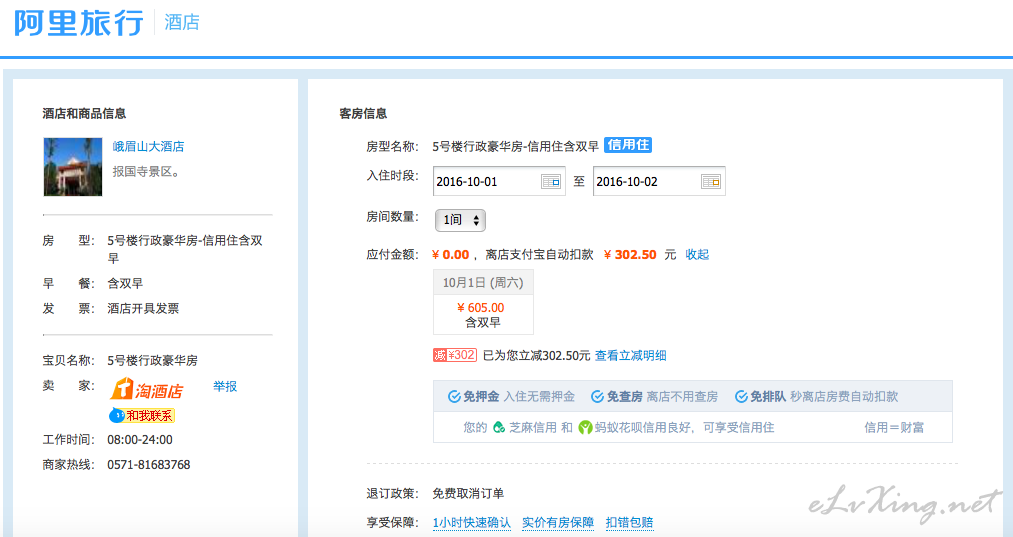Click the ¥302.50 auto-deduction amount

pyautogui.click(x=630, y=255)
